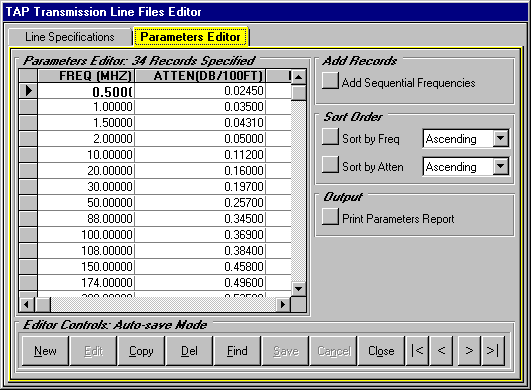The height and width of the screenshot is (390, 531).
Task: Activate the Sort by Atten box
Action: 330,165
